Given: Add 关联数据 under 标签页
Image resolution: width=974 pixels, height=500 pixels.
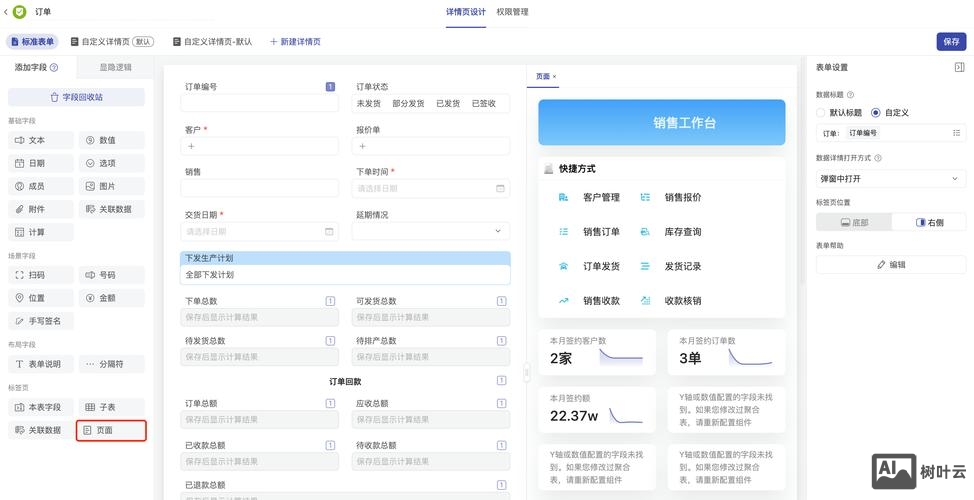Looking at the screenshot, I should (x=40, y=430).
